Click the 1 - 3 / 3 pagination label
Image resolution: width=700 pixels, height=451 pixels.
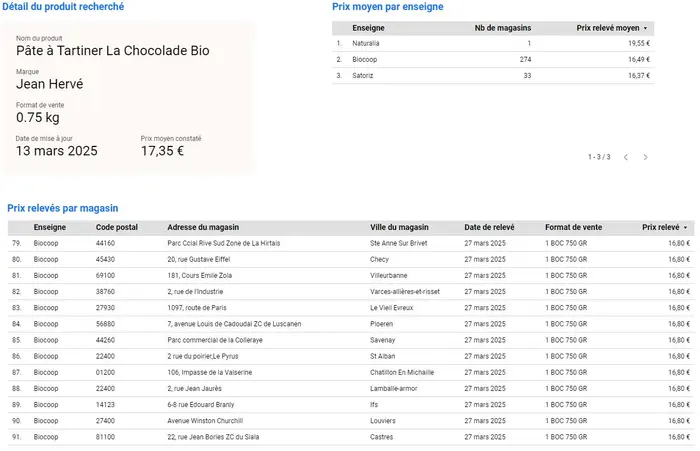click(599, 157)
